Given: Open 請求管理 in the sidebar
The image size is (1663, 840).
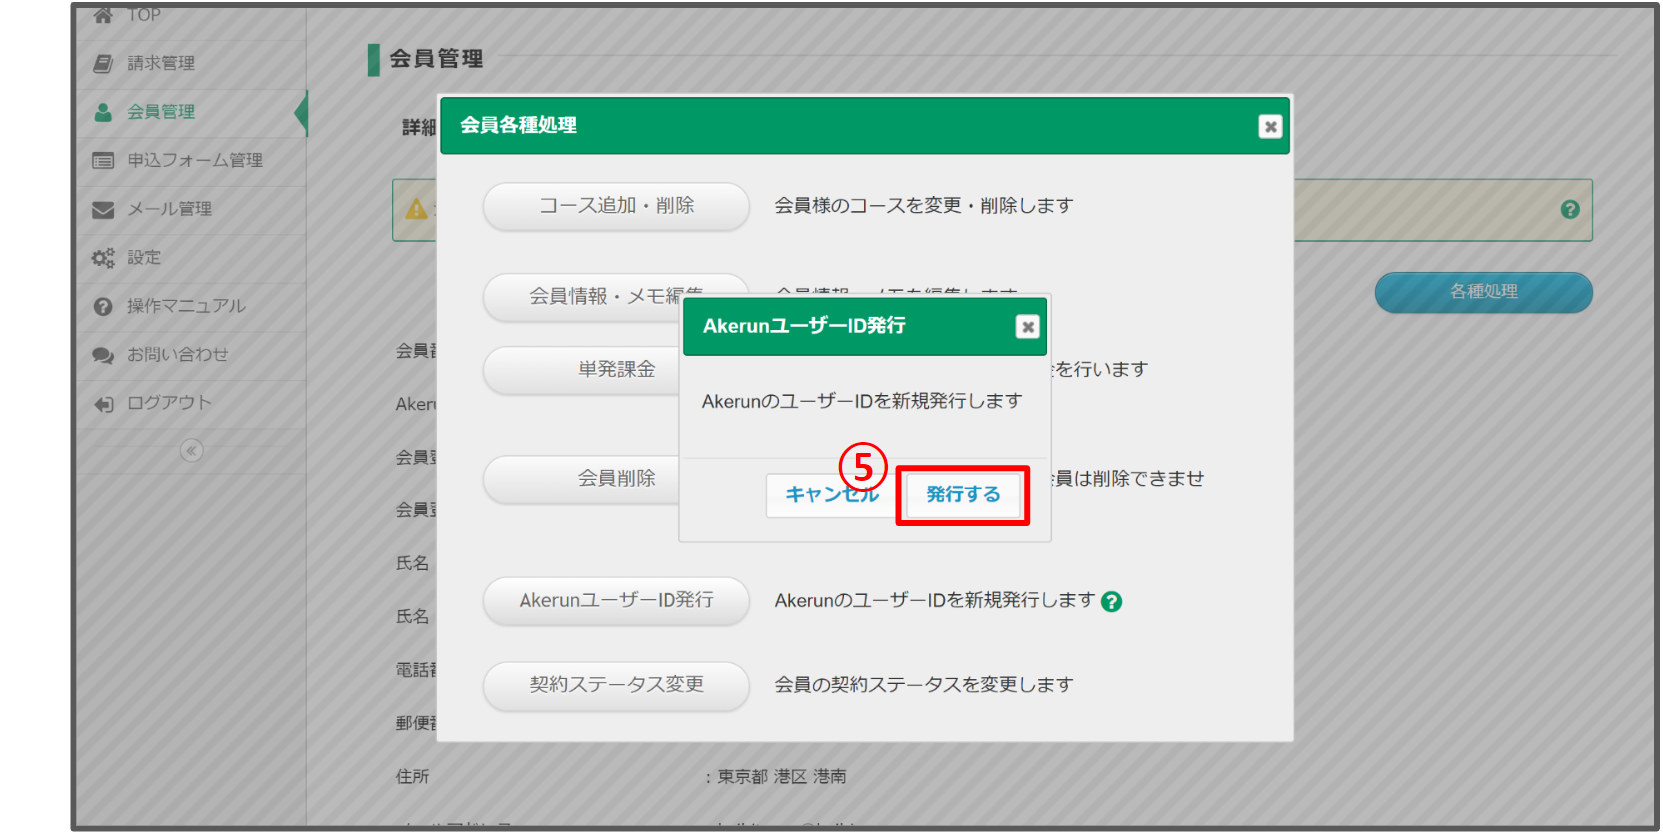Looking at the screenshot, I should click(x=161, y=63).
